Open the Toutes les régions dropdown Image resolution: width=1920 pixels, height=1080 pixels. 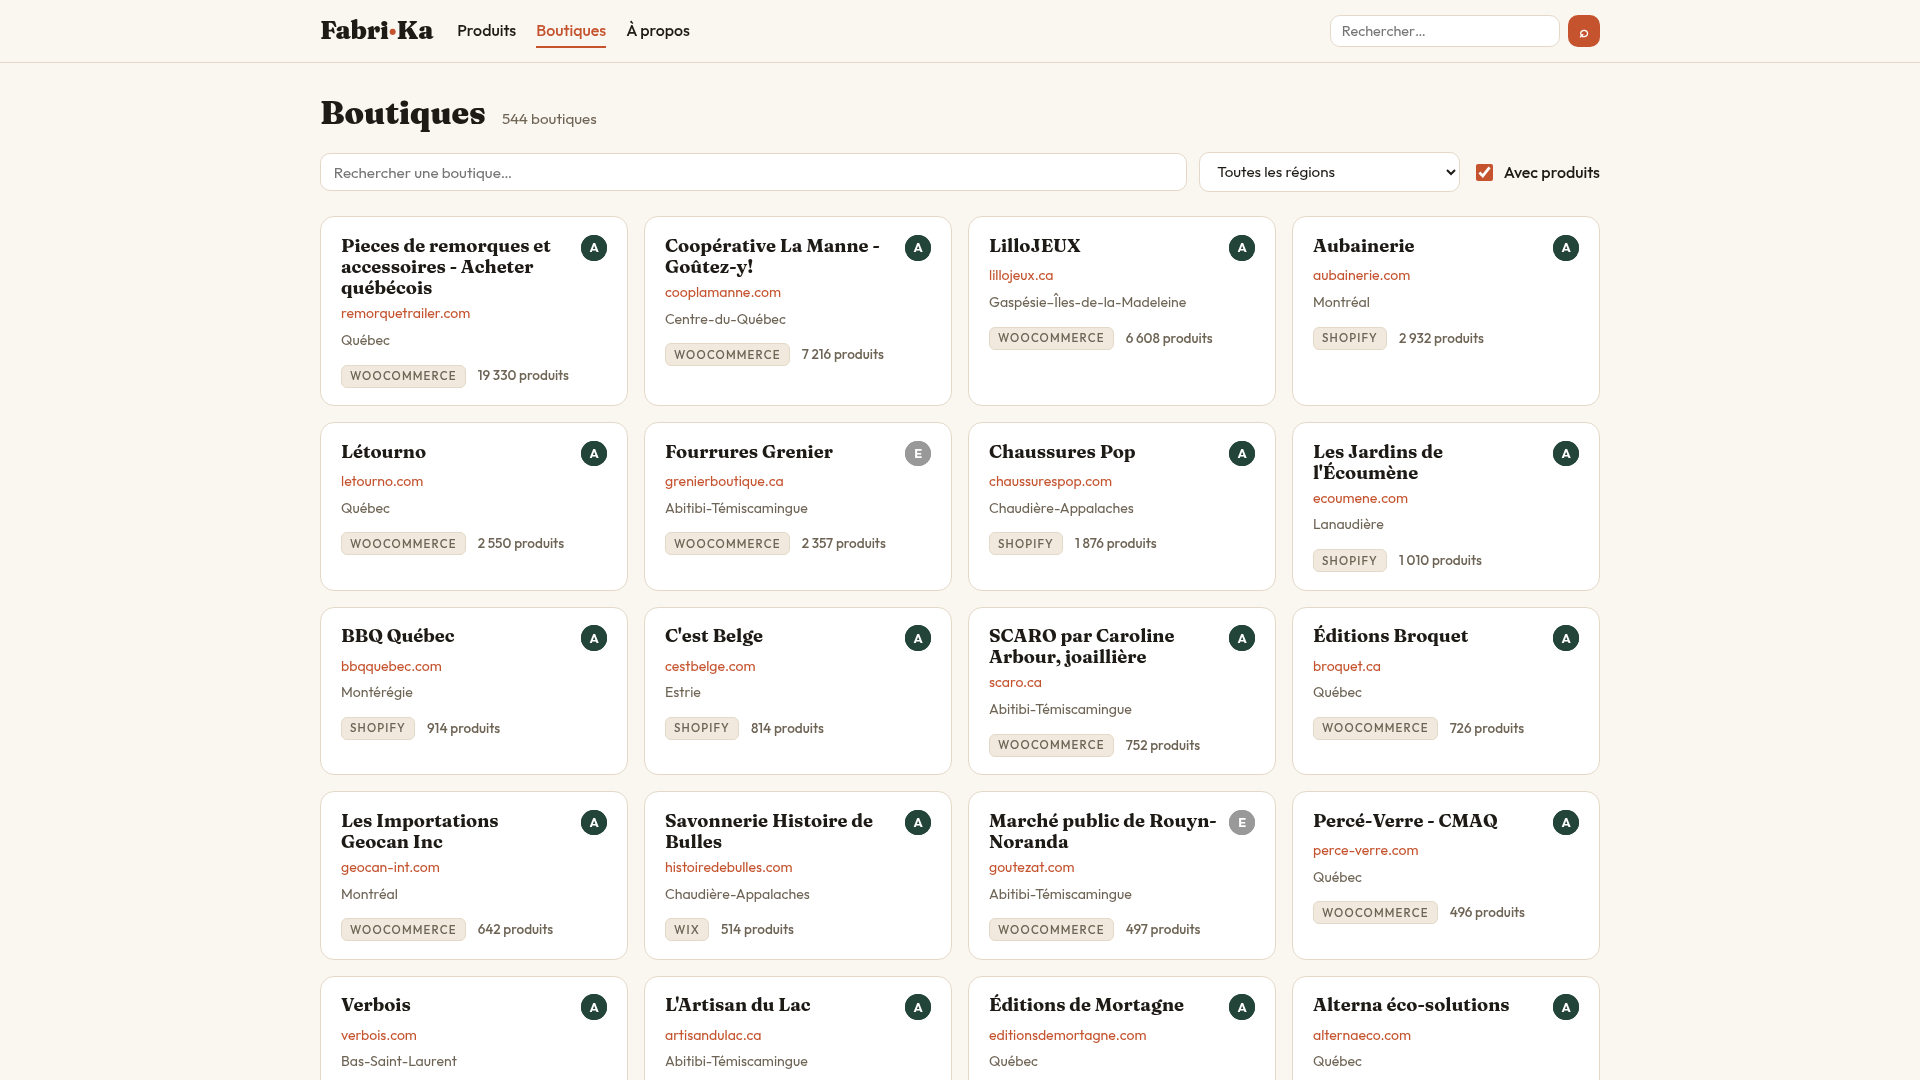tap(1329, 172)
